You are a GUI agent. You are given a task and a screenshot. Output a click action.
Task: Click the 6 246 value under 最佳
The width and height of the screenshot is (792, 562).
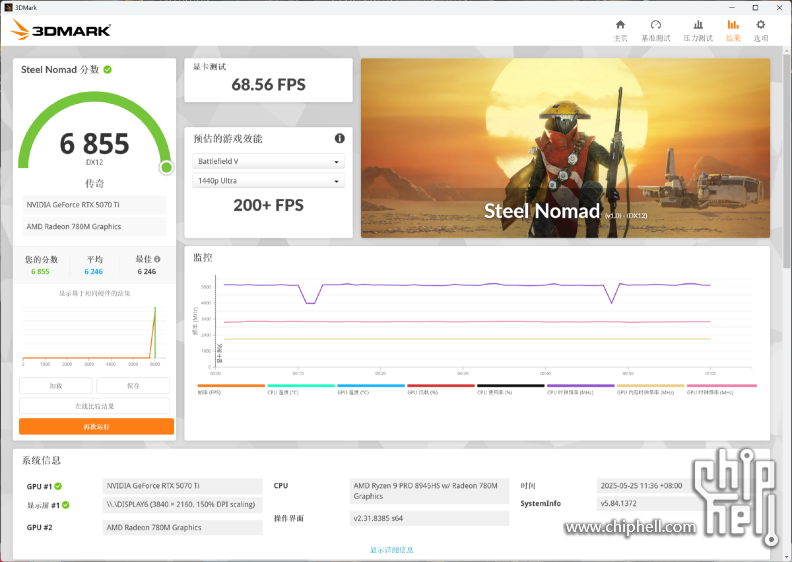coord(146,272)
